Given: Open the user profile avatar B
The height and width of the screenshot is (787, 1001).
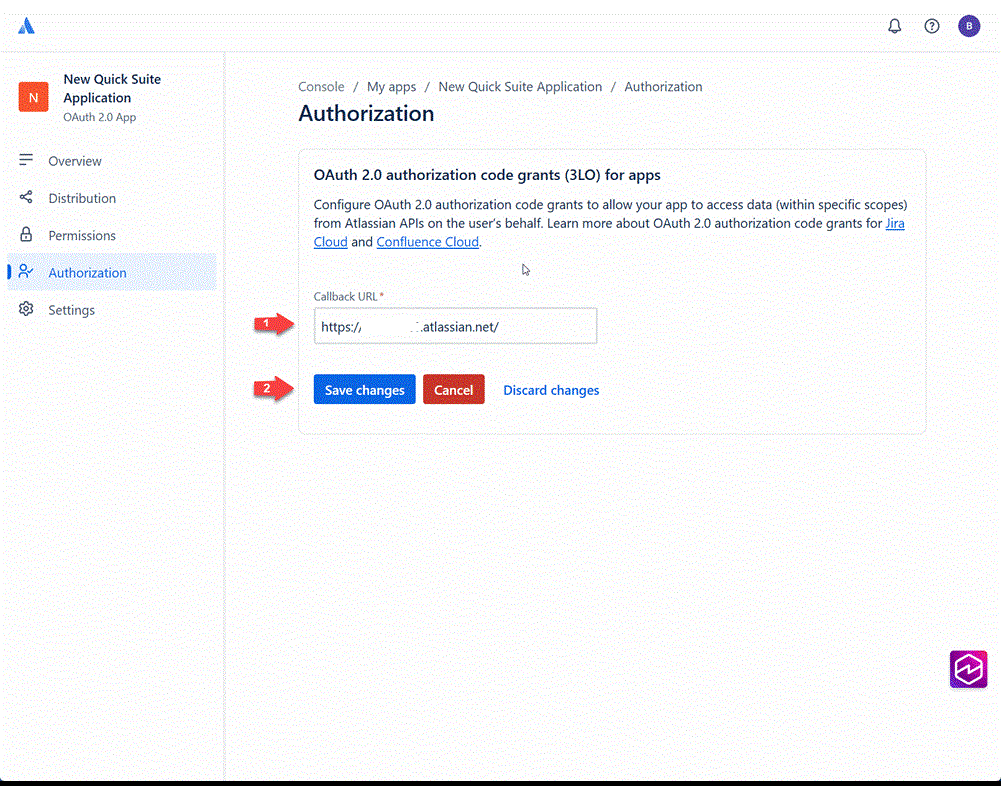Looking at the screenshot, I should [968, 26].
